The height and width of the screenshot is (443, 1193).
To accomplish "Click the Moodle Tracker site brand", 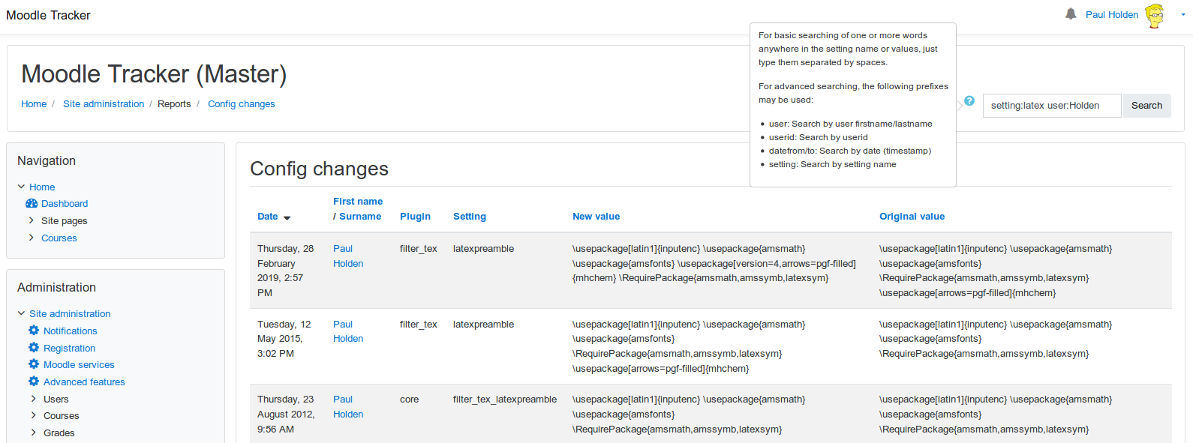I will click(x=48, y=14).
